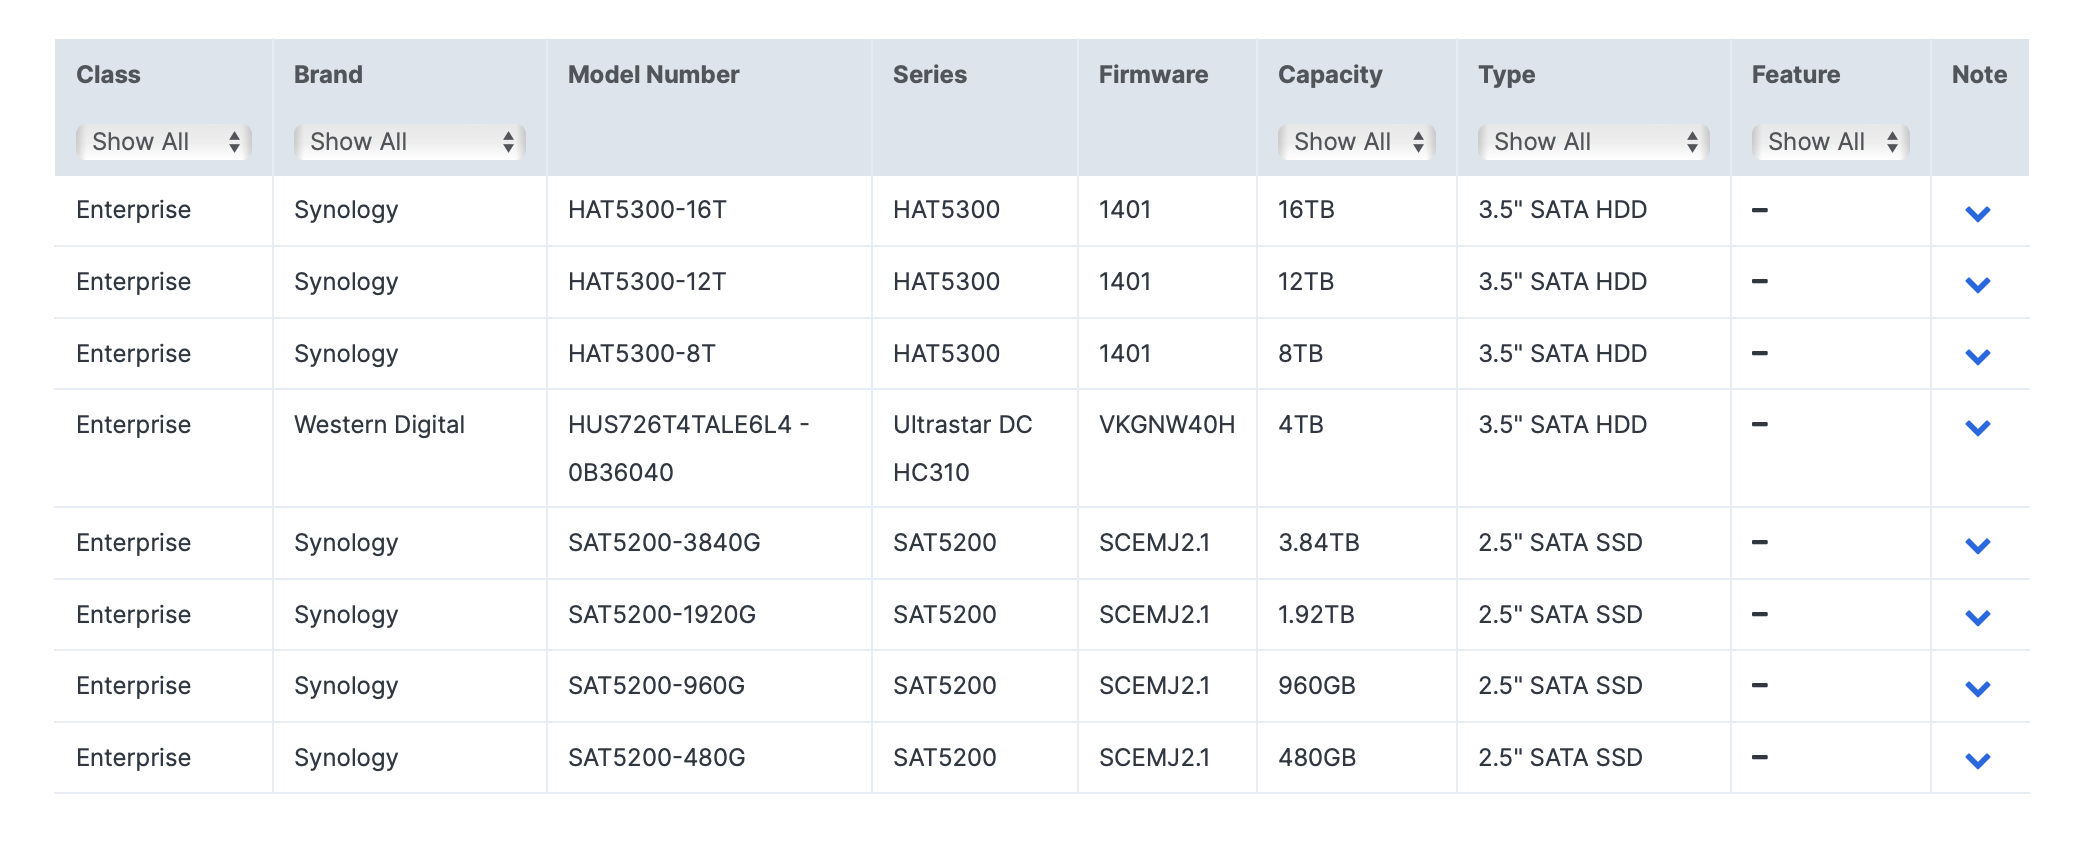This screenshot has width=2094, height=844.
Task: Select the Western Digital brand cell
Action: click(x=379, y=425)
